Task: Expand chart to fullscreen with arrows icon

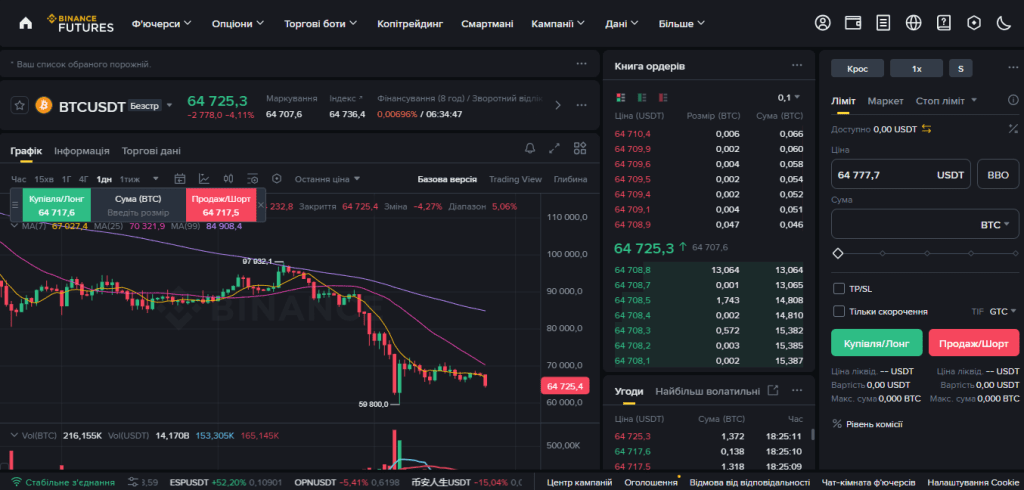Action: pyautogui.click(x=554, y=149)
